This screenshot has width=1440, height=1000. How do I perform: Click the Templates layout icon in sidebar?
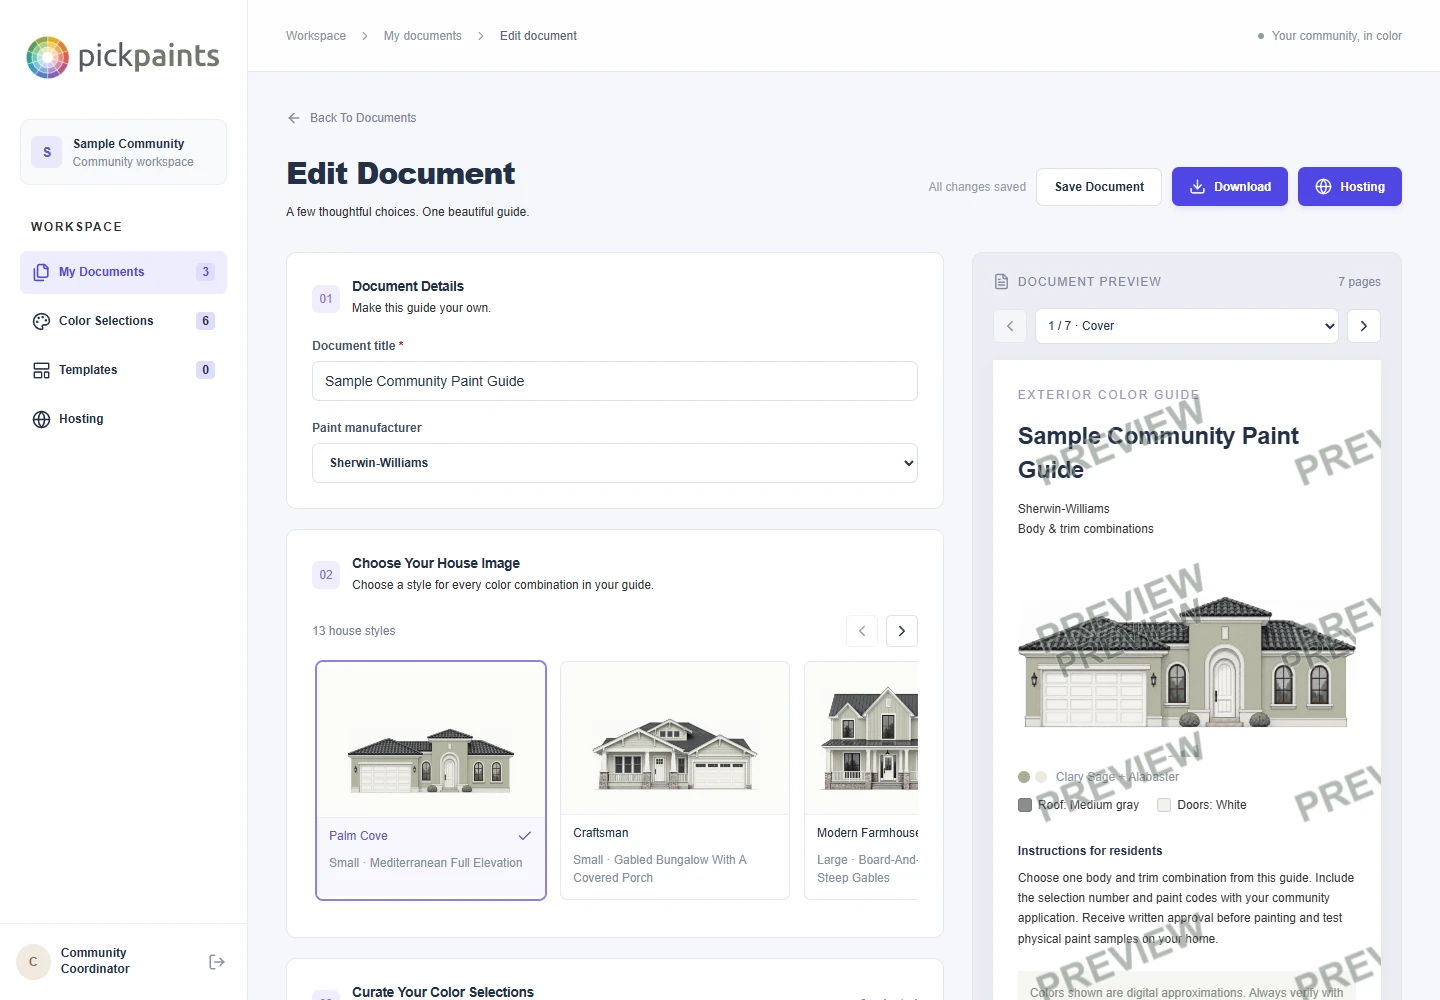[x=41, y=370]
